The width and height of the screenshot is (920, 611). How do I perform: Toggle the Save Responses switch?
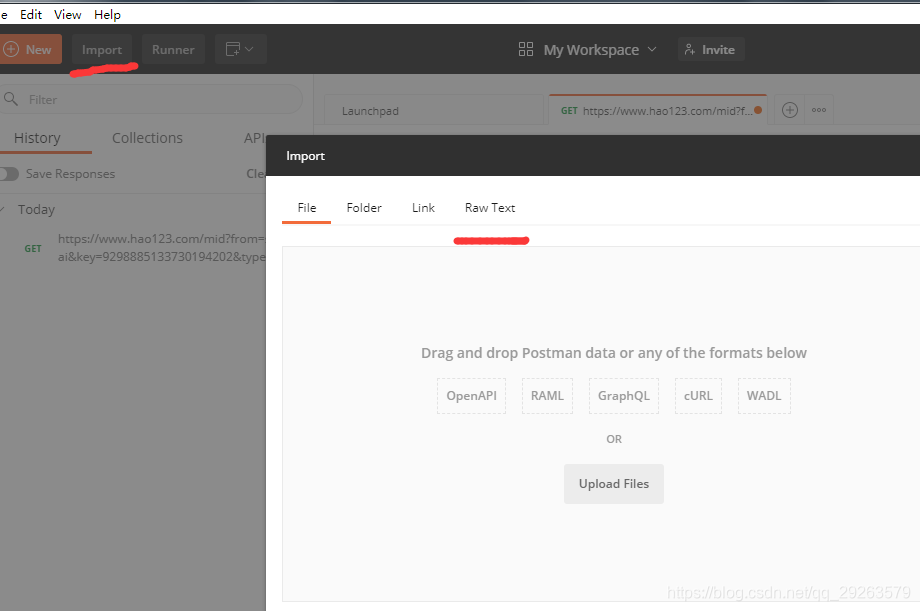9,174
